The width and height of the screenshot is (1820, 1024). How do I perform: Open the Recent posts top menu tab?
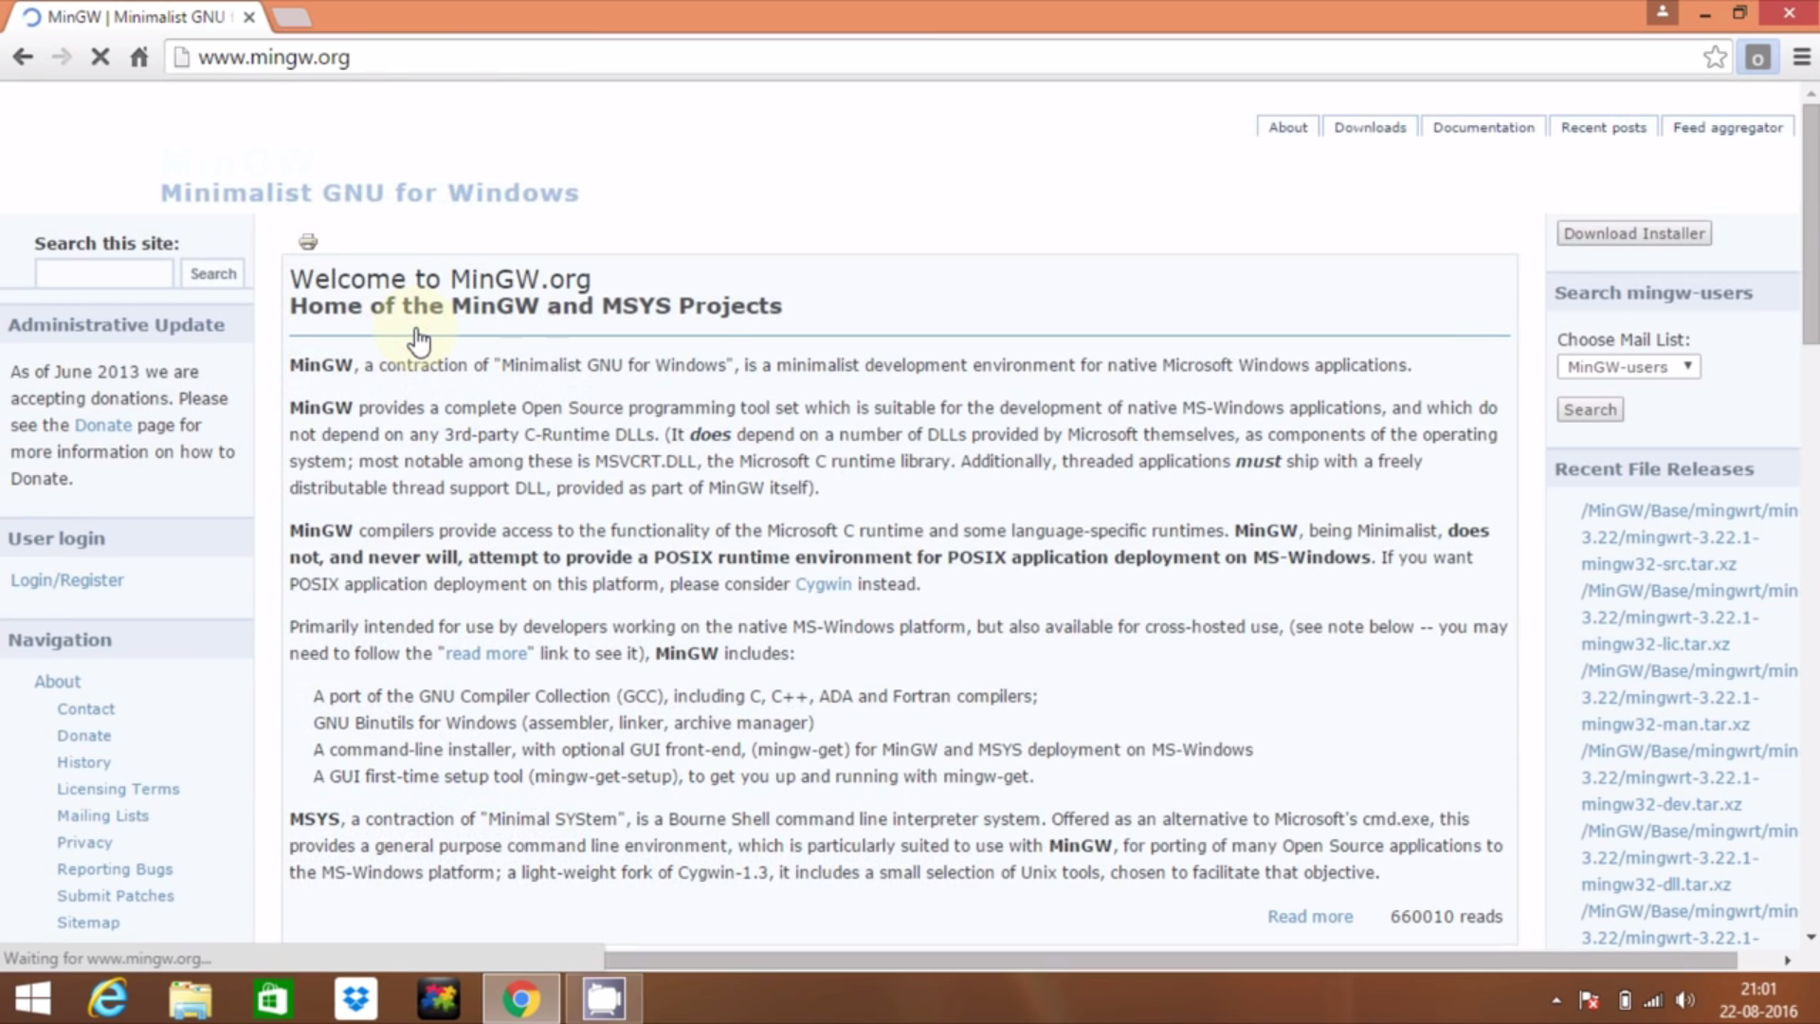1603,127
